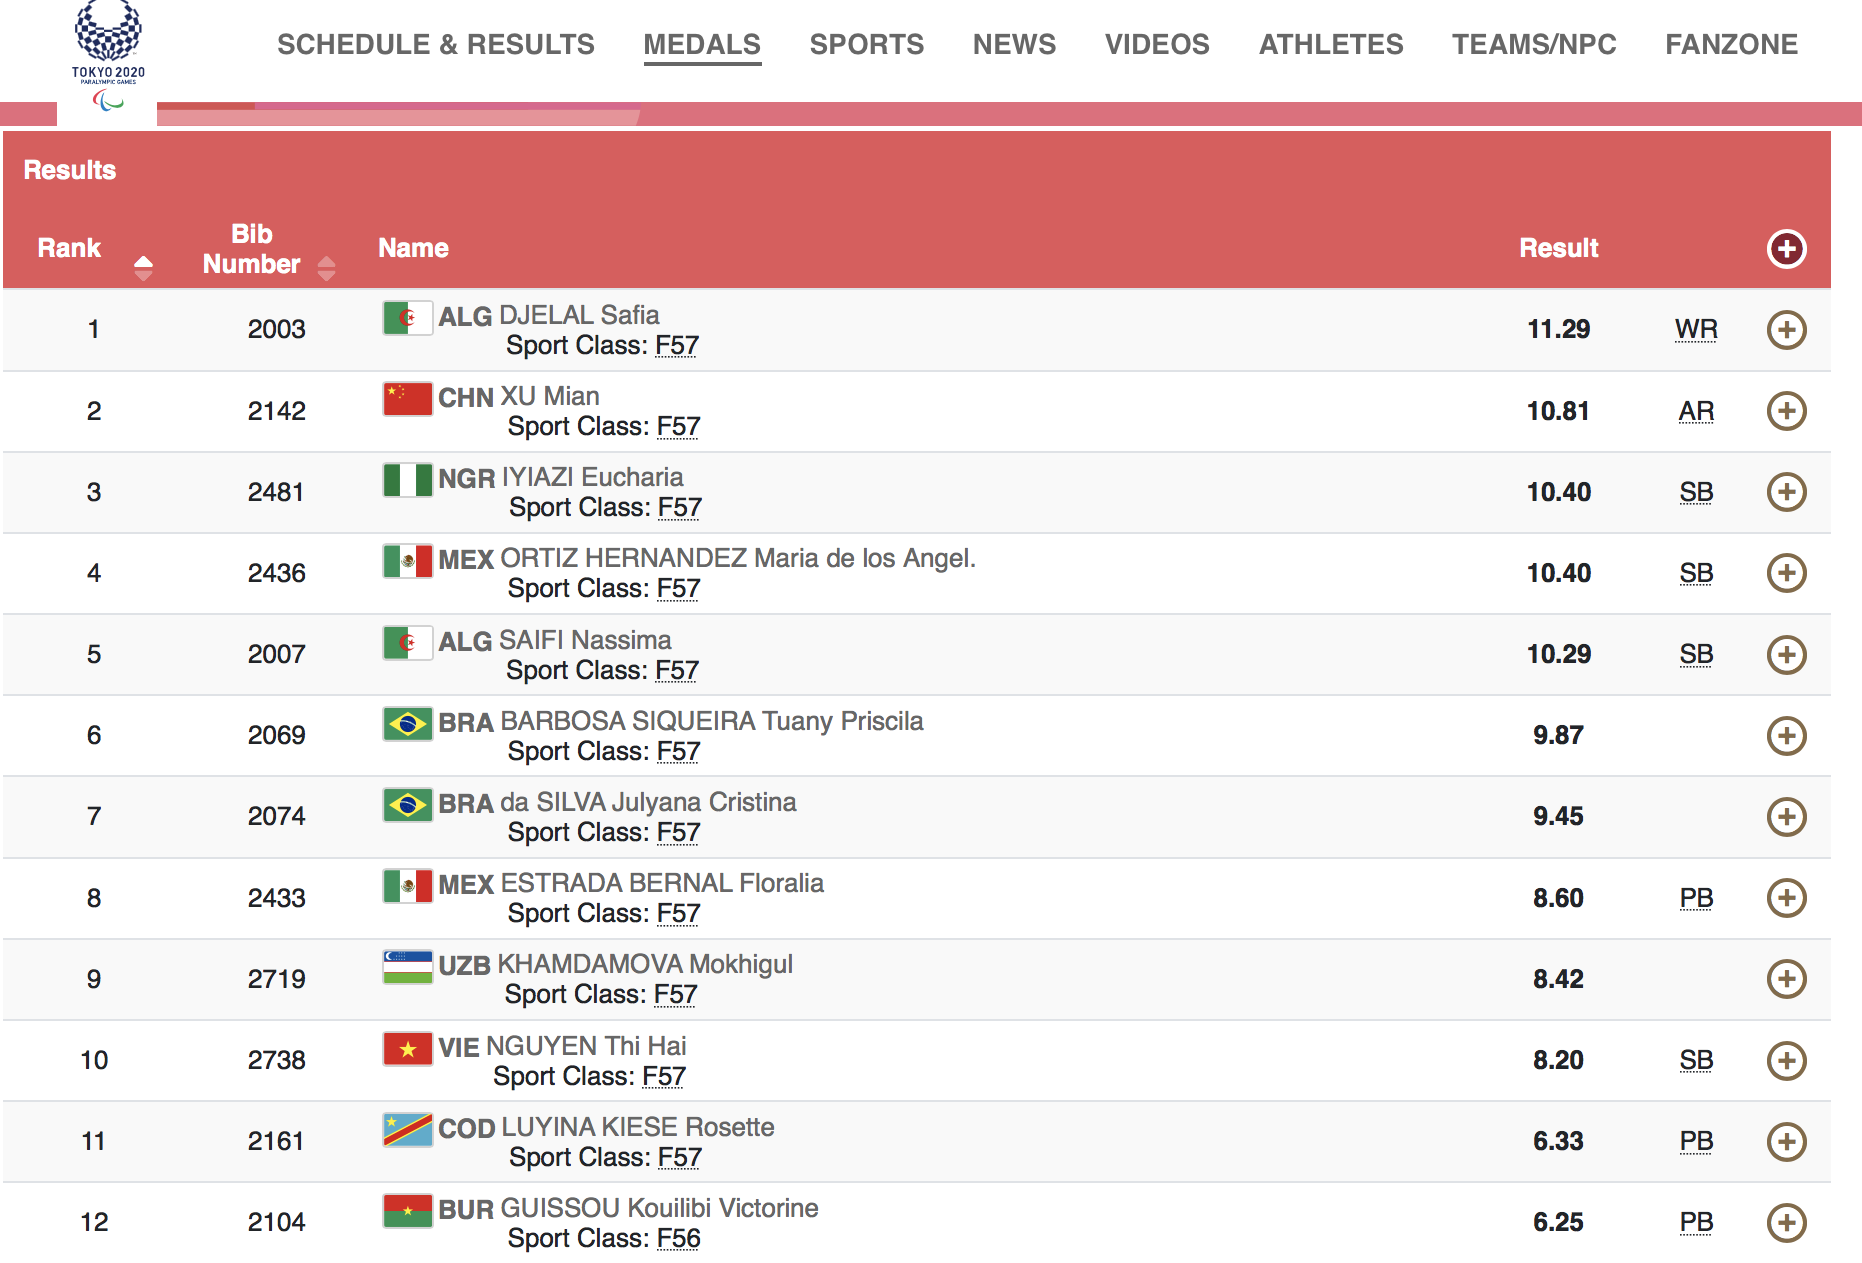Click Vietnam flag beside NGUYEN Thi Hai

tap(408, 1049)
